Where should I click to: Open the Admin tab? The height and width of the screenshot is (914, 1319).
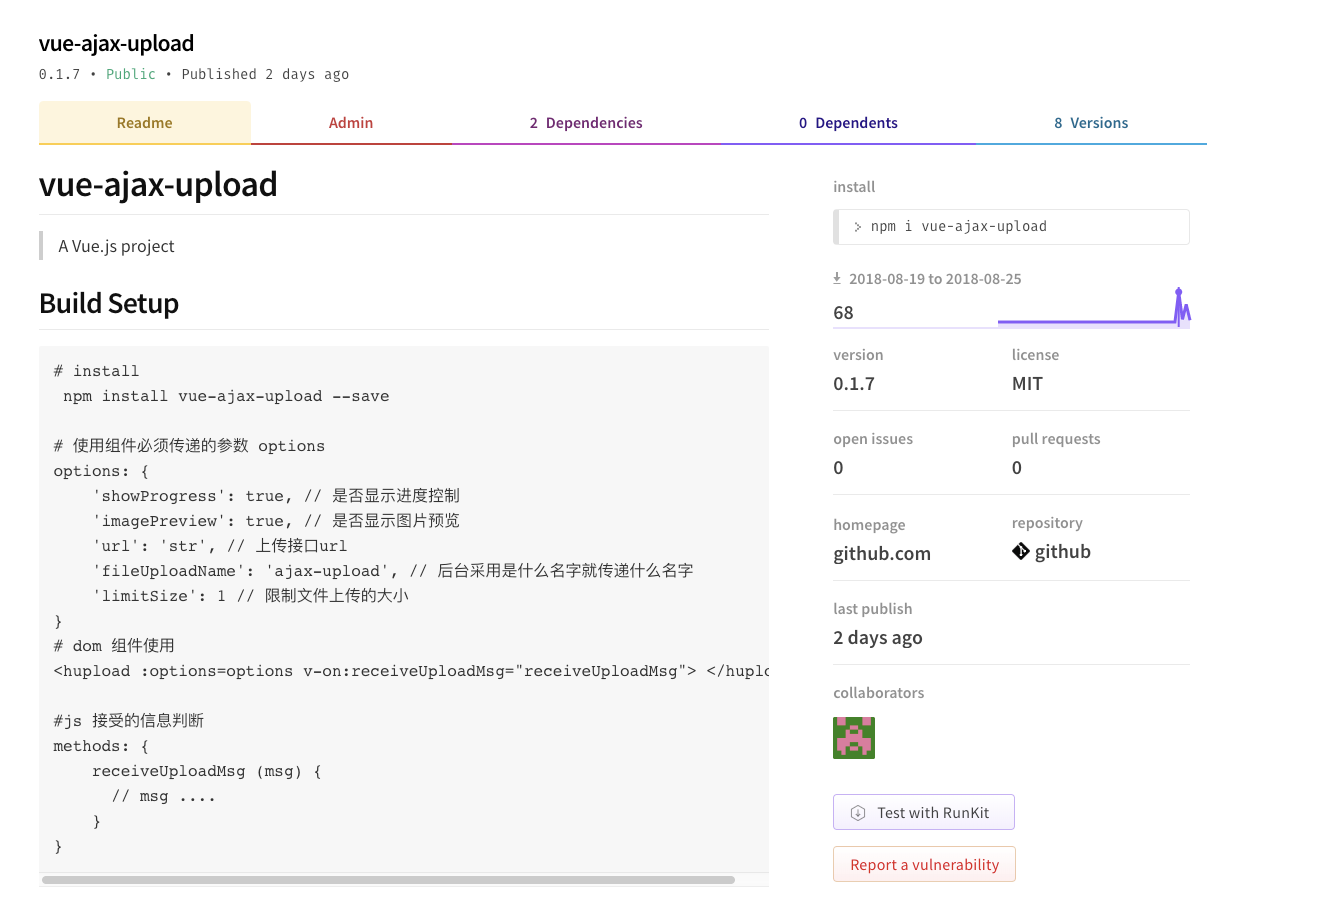coord(351,123)
